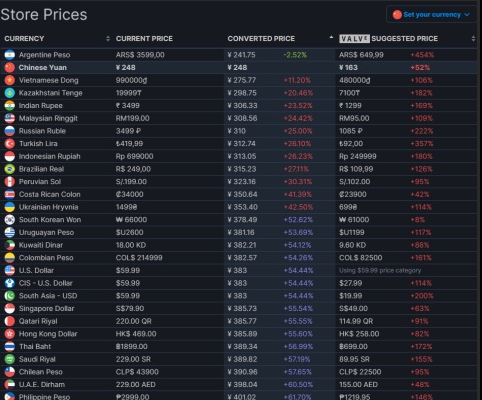Click the RM95.00 suggested price
This screenshot has width=482, height=400.
[354, 118]
